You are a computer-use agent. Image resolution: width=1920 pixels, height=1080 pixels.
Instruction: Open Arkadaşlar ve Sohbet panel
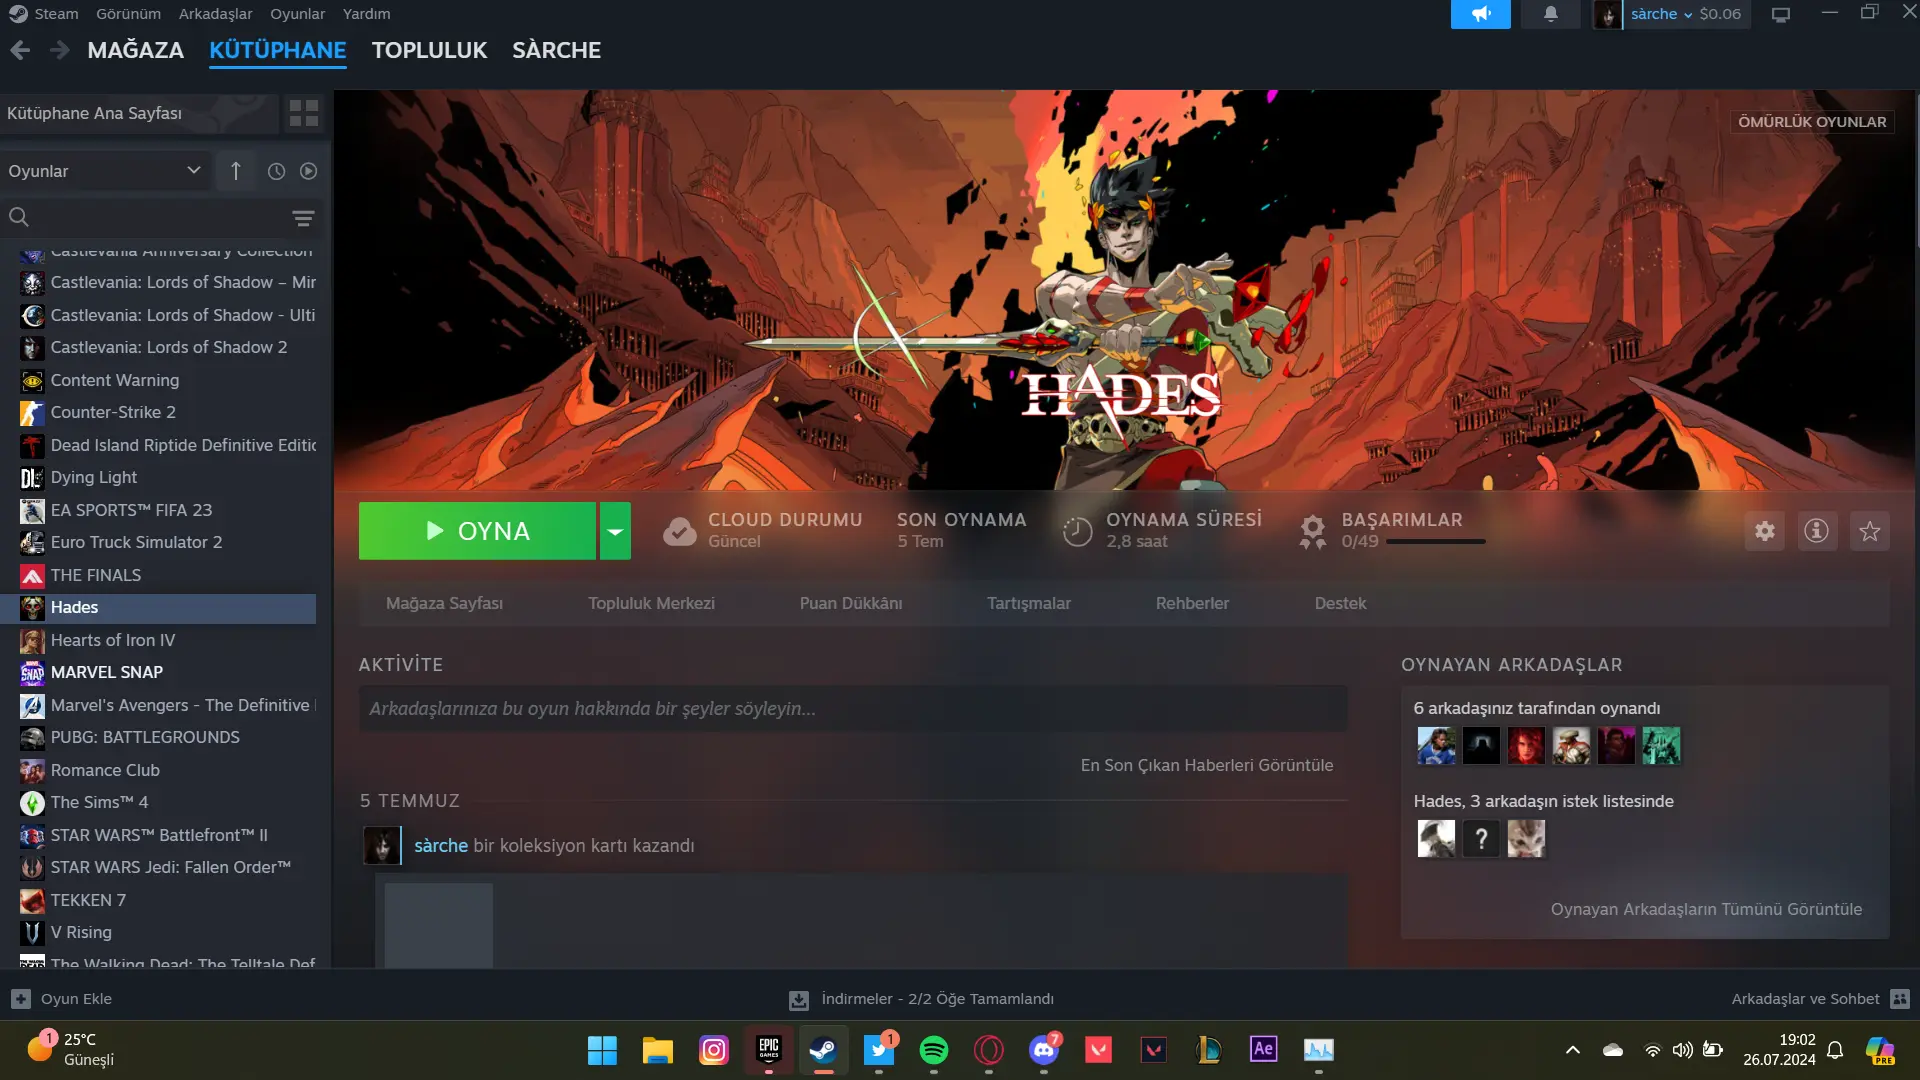(1820, 998)
